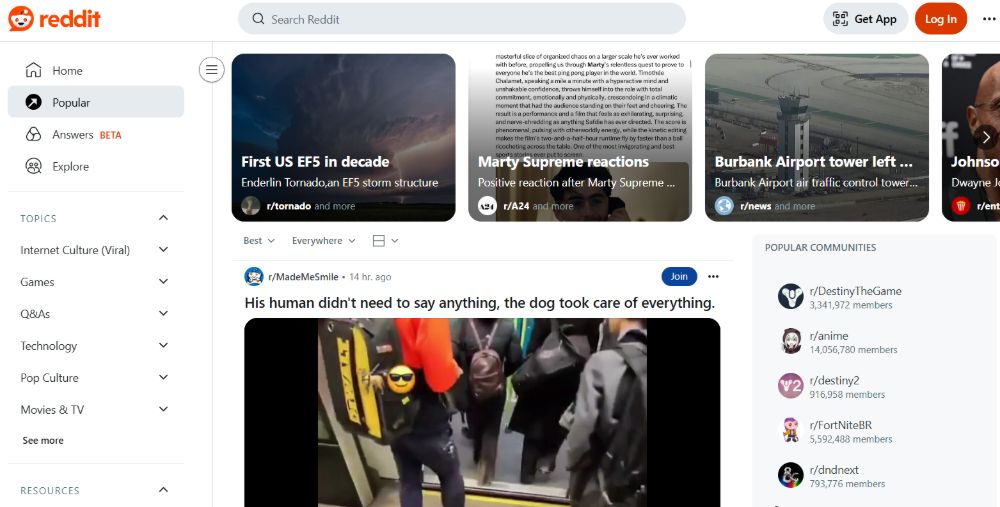
Task: Go to Home in the sidebar
Action: [67, 71]
